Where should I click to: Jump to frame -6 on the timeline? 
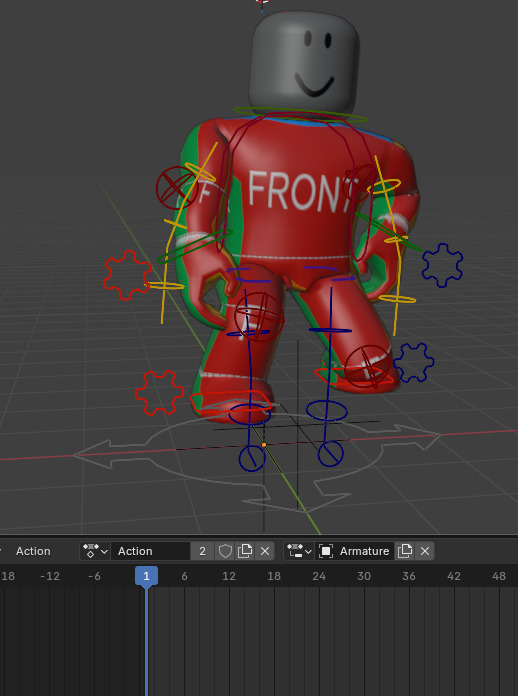click(x=94, y=576)
